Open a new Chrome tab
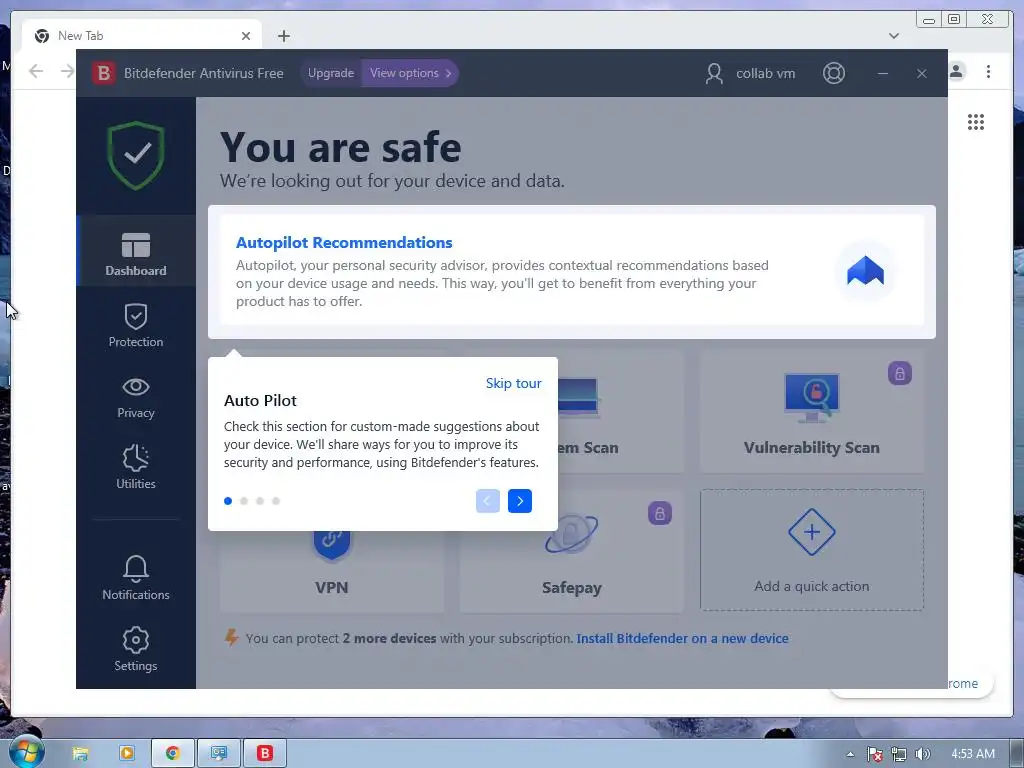 tap(283, 36)
